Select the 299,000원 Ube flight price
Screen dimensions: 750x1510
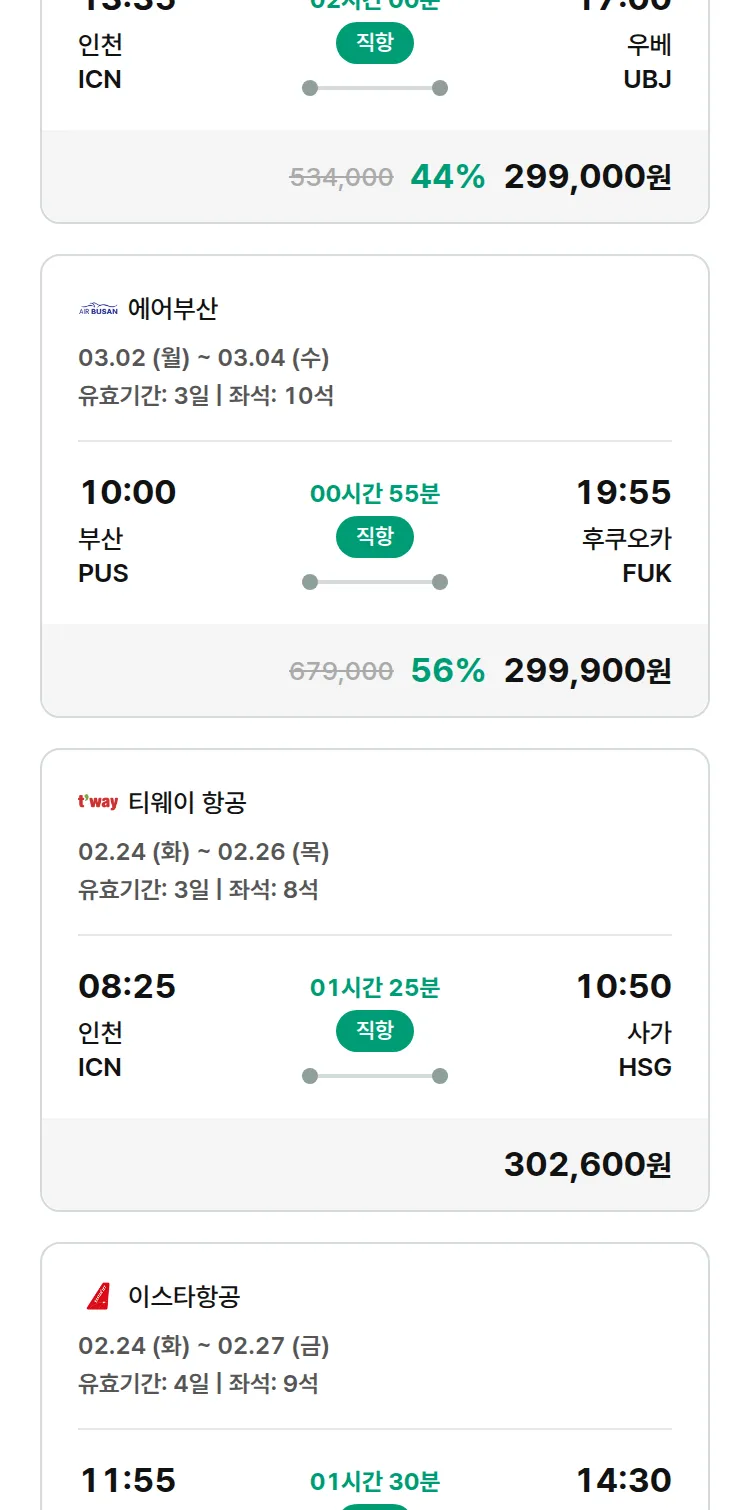pyautogui.click(x=587, y=177)
